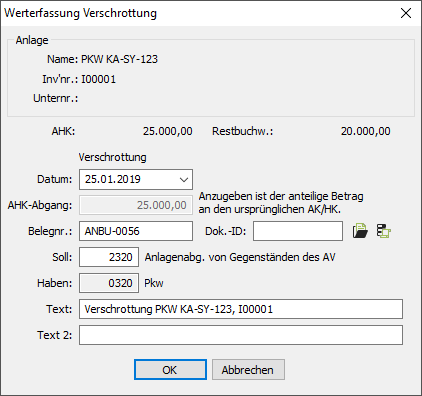
Task: Click the Anlage group box title
Action: pyautogui.click(x=32, y=40)
